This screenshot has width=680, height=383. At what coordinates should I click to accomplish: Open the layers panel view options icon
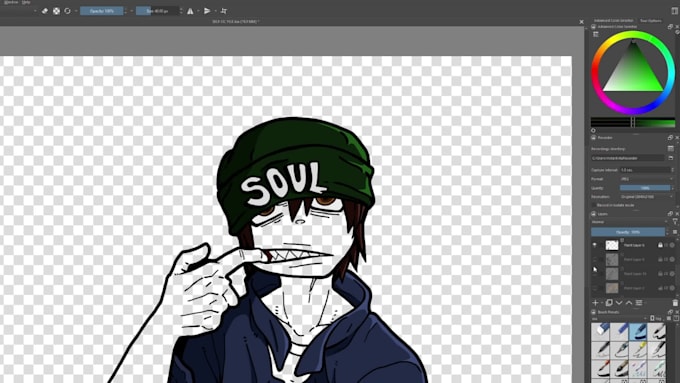point(675,232)
